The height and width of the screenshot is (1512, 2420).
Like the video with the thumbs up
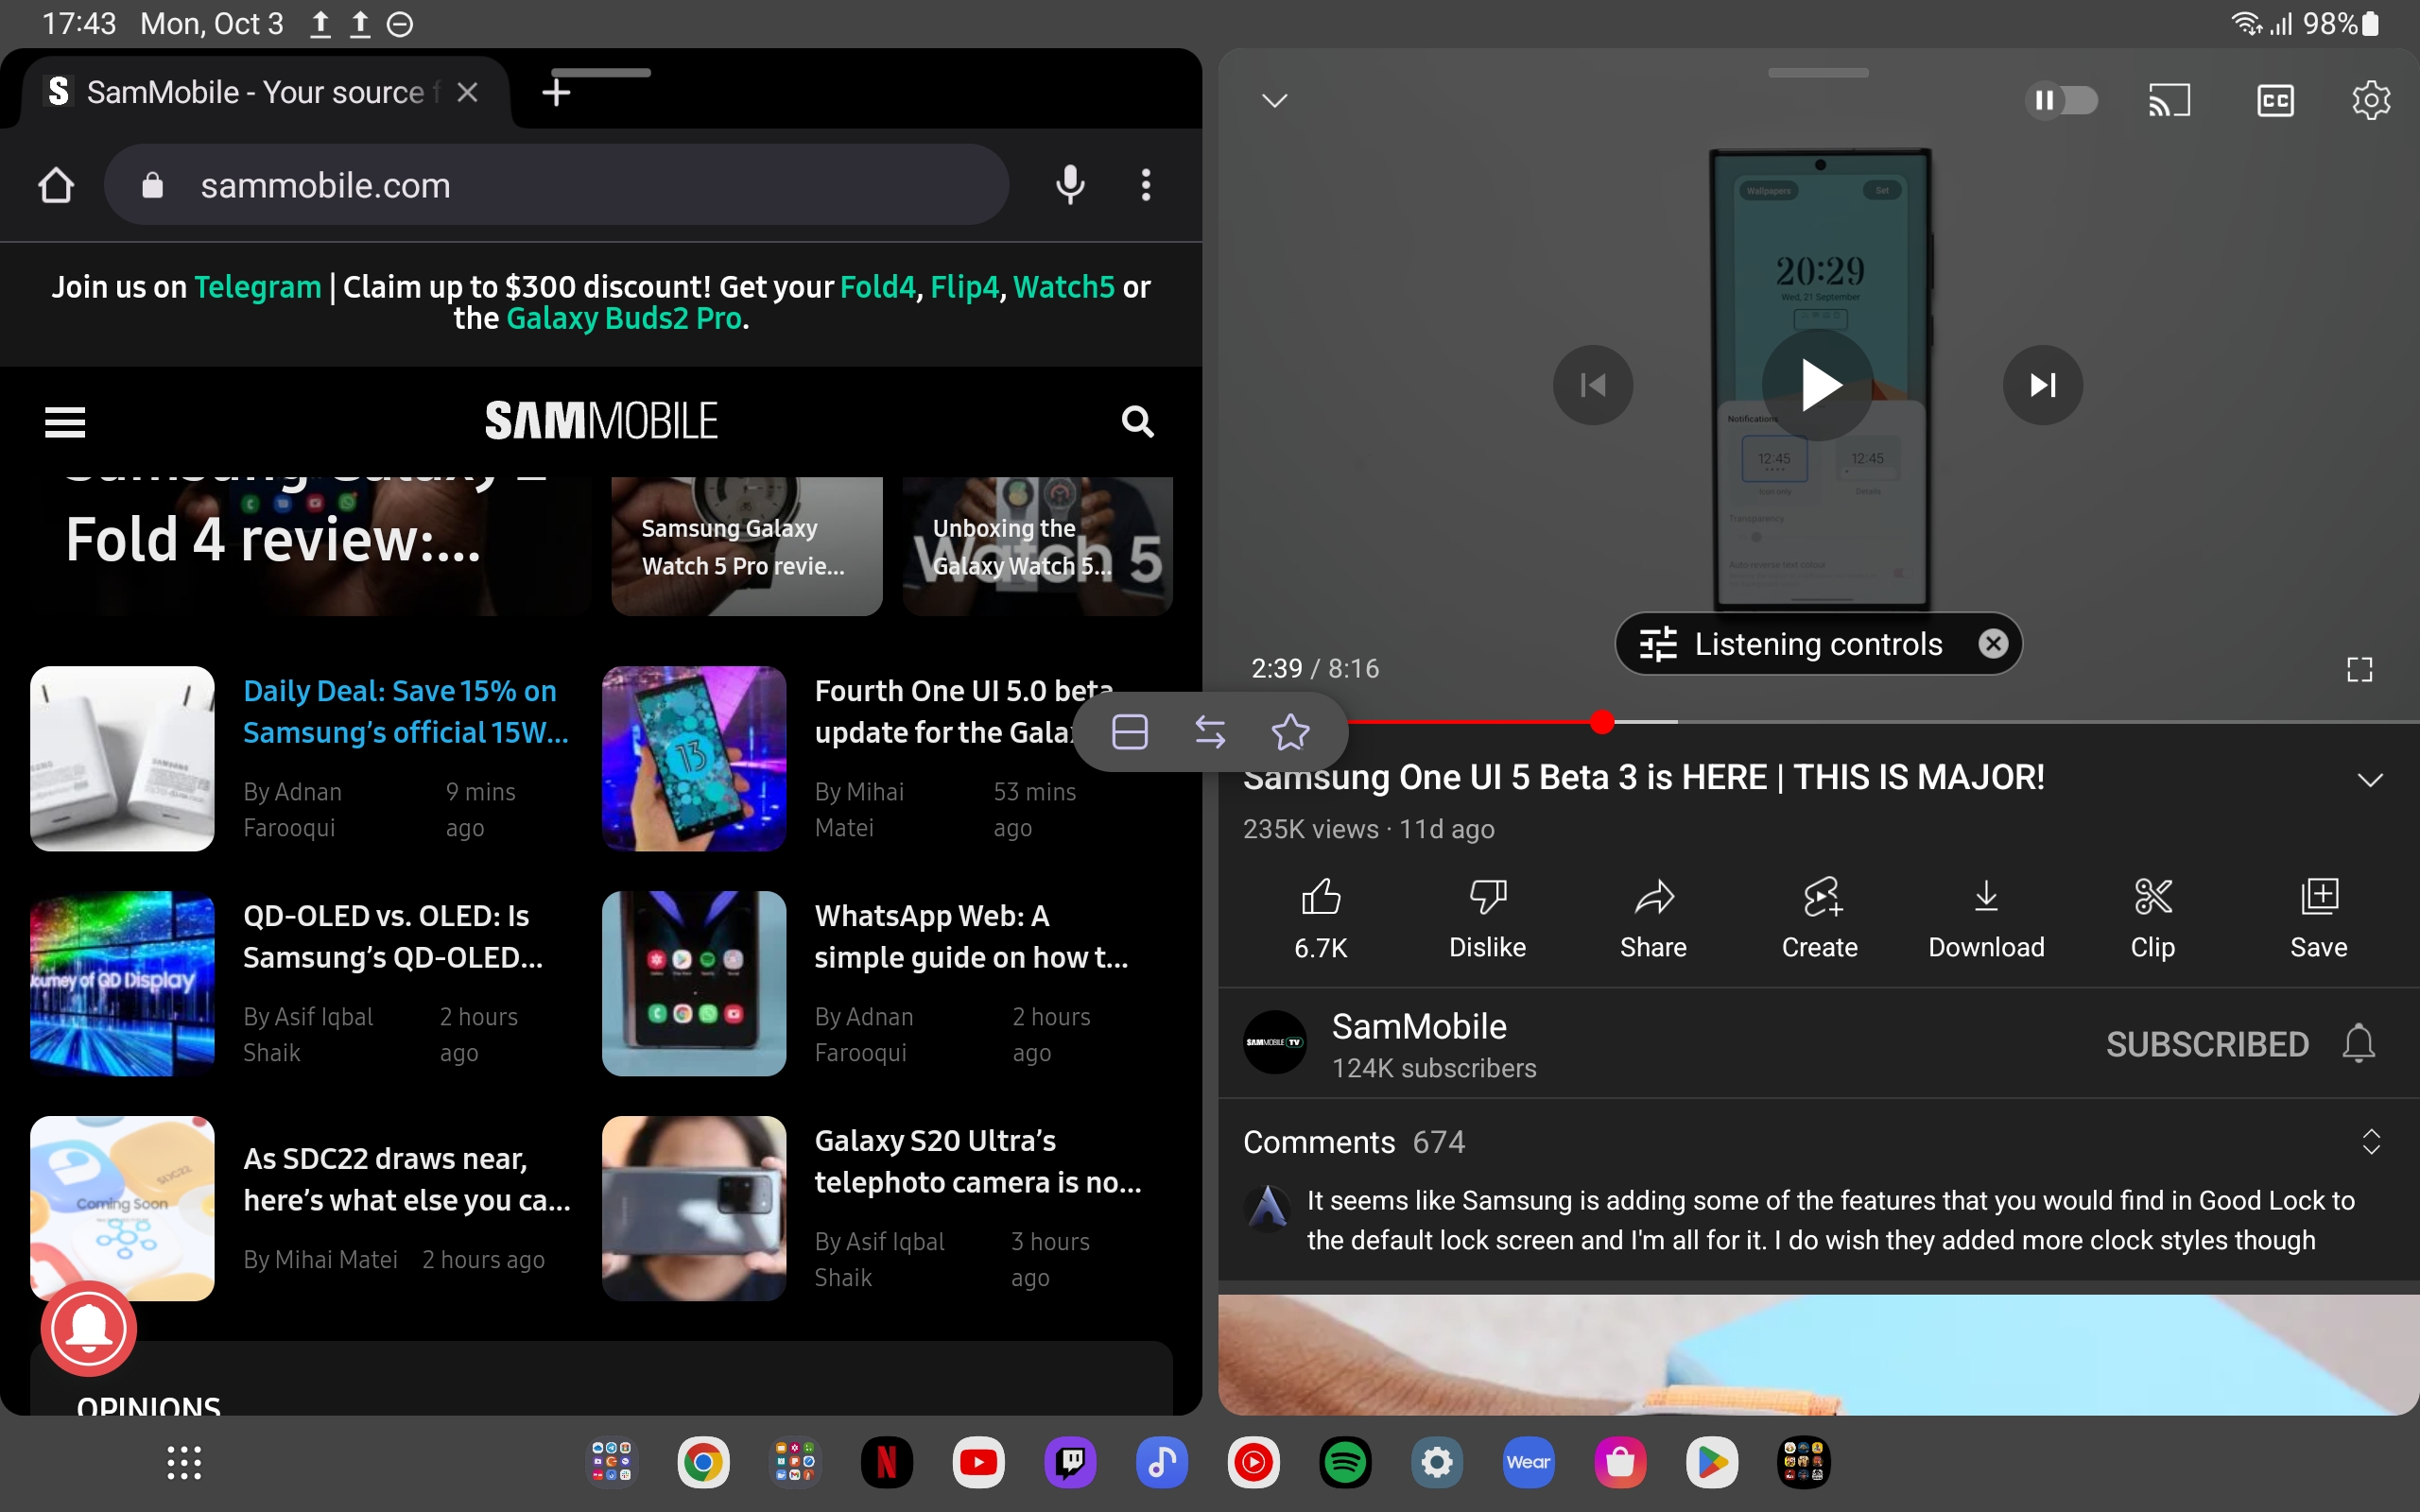1321,898
